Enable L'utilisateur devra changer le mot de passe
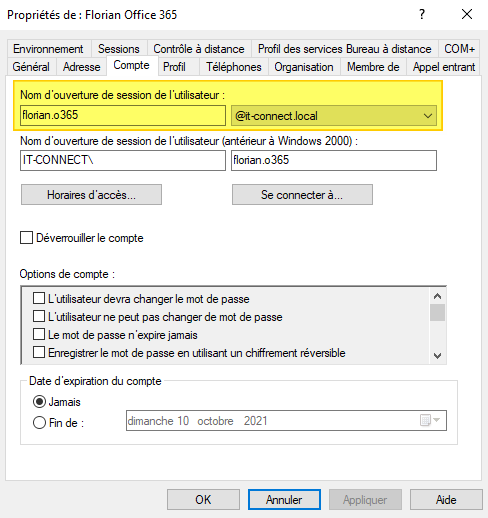The height and width of the screenshot is (518, 488). [39, 298]
